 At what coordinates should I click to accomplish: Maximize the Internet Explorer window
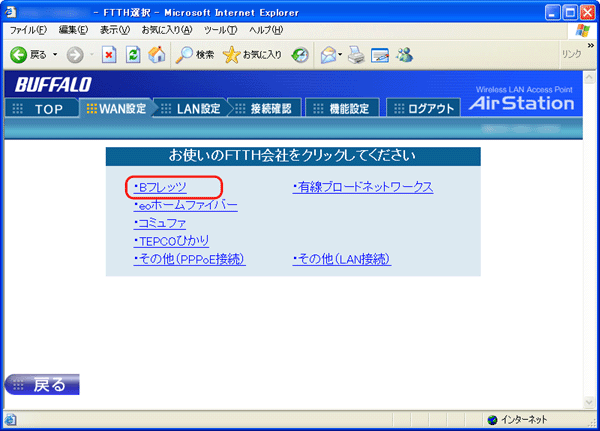click(x=570, y=13)
